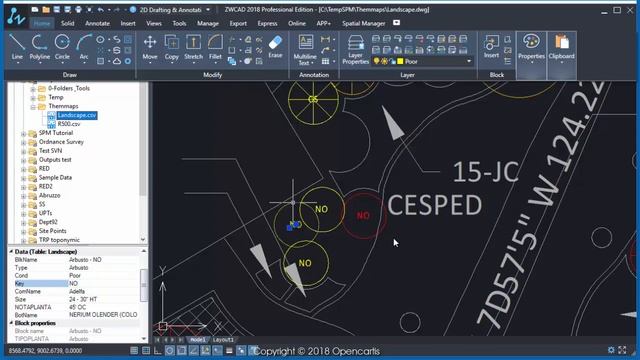Viewport: 640px width, 360px height.
Task: Toggle snap mode in status bar
Action: click(x=134, y=350)
